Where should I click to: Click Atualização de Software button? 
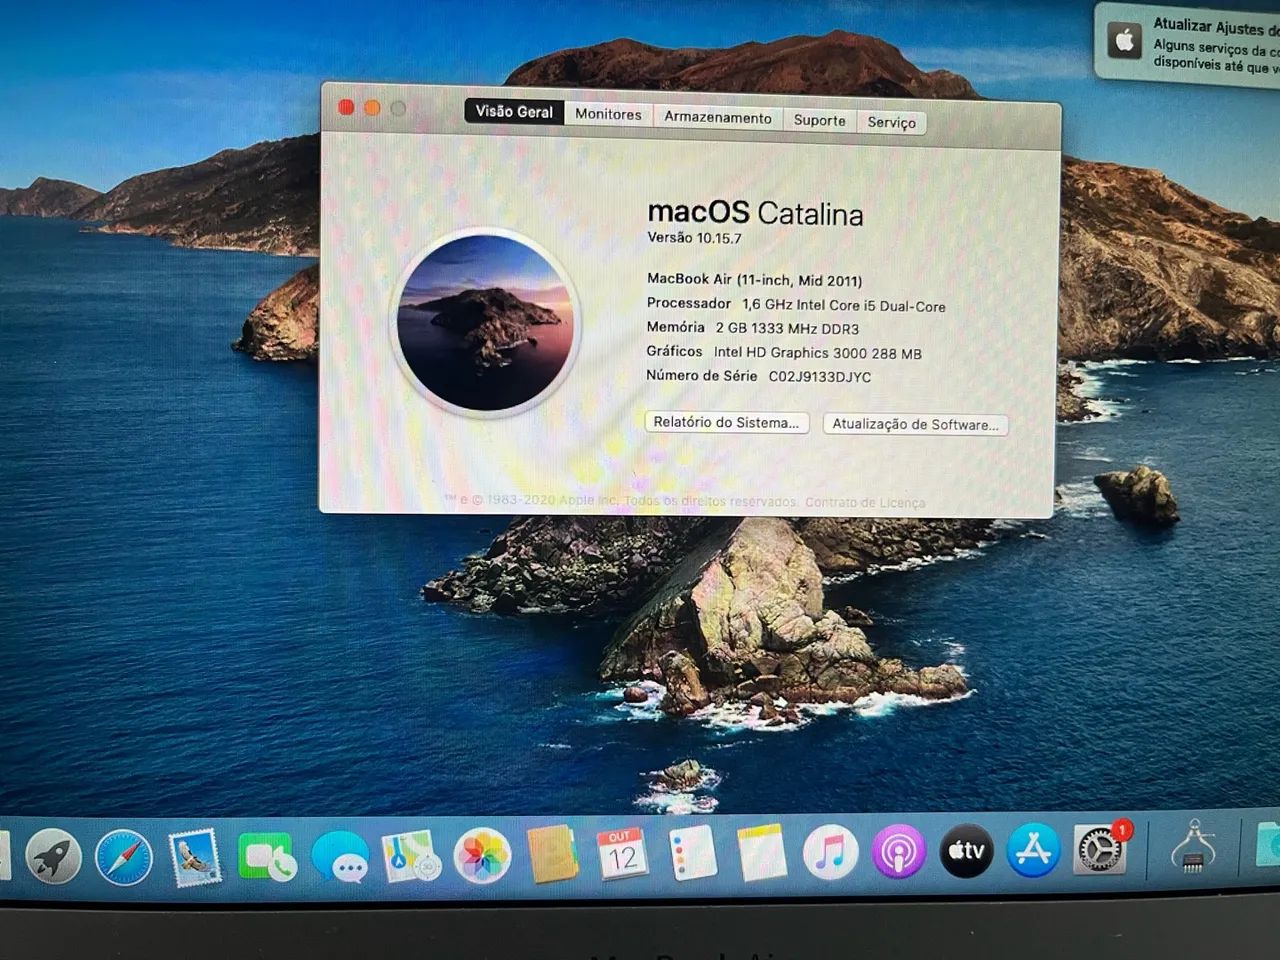pos(915,424)
